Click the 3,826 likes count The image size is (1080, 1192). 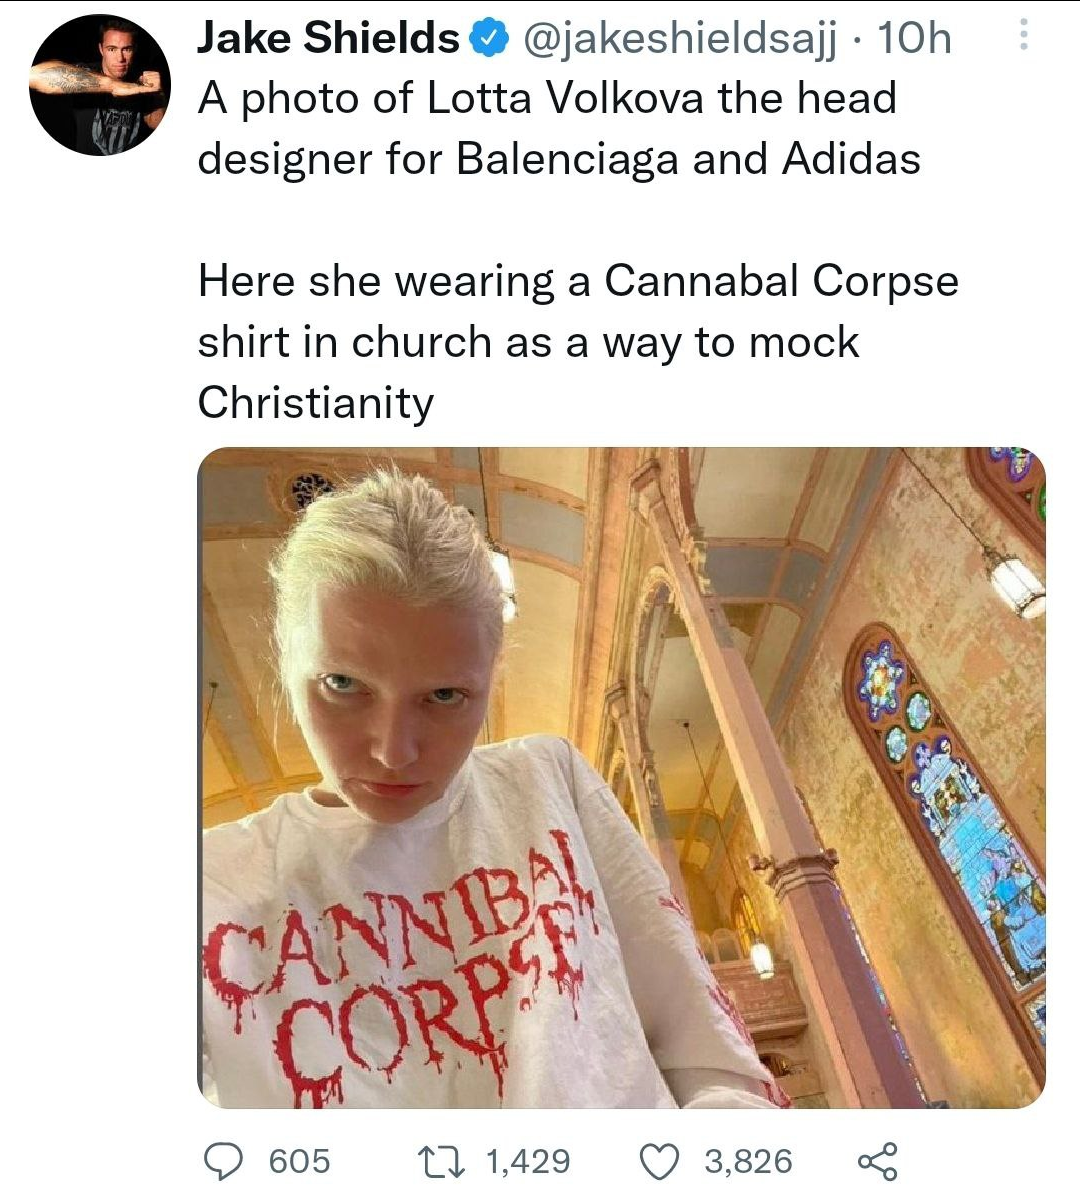click(x=748, y=1161)
